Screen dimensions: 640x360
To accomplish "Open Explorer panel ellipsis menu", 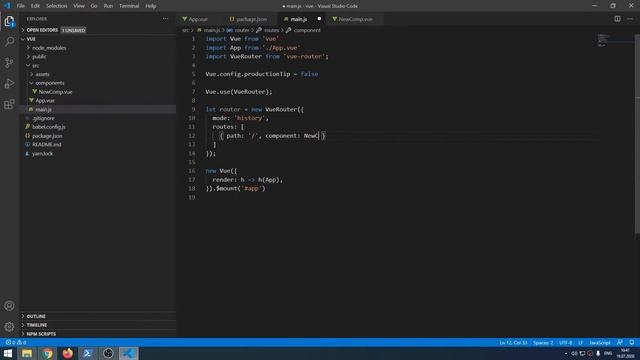I will click(165, 19).
